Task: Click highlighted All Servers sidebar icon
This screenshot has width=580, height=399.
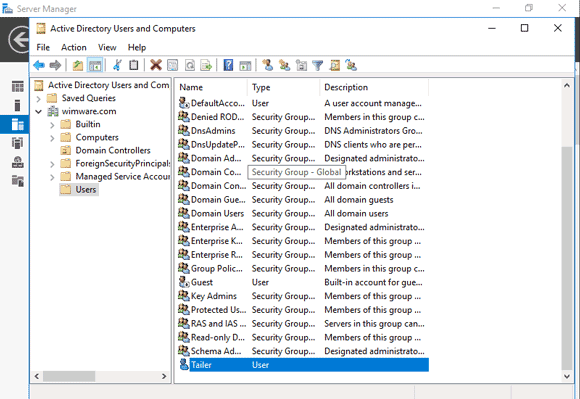Action: pyautogui.click(x=17, y=124)
